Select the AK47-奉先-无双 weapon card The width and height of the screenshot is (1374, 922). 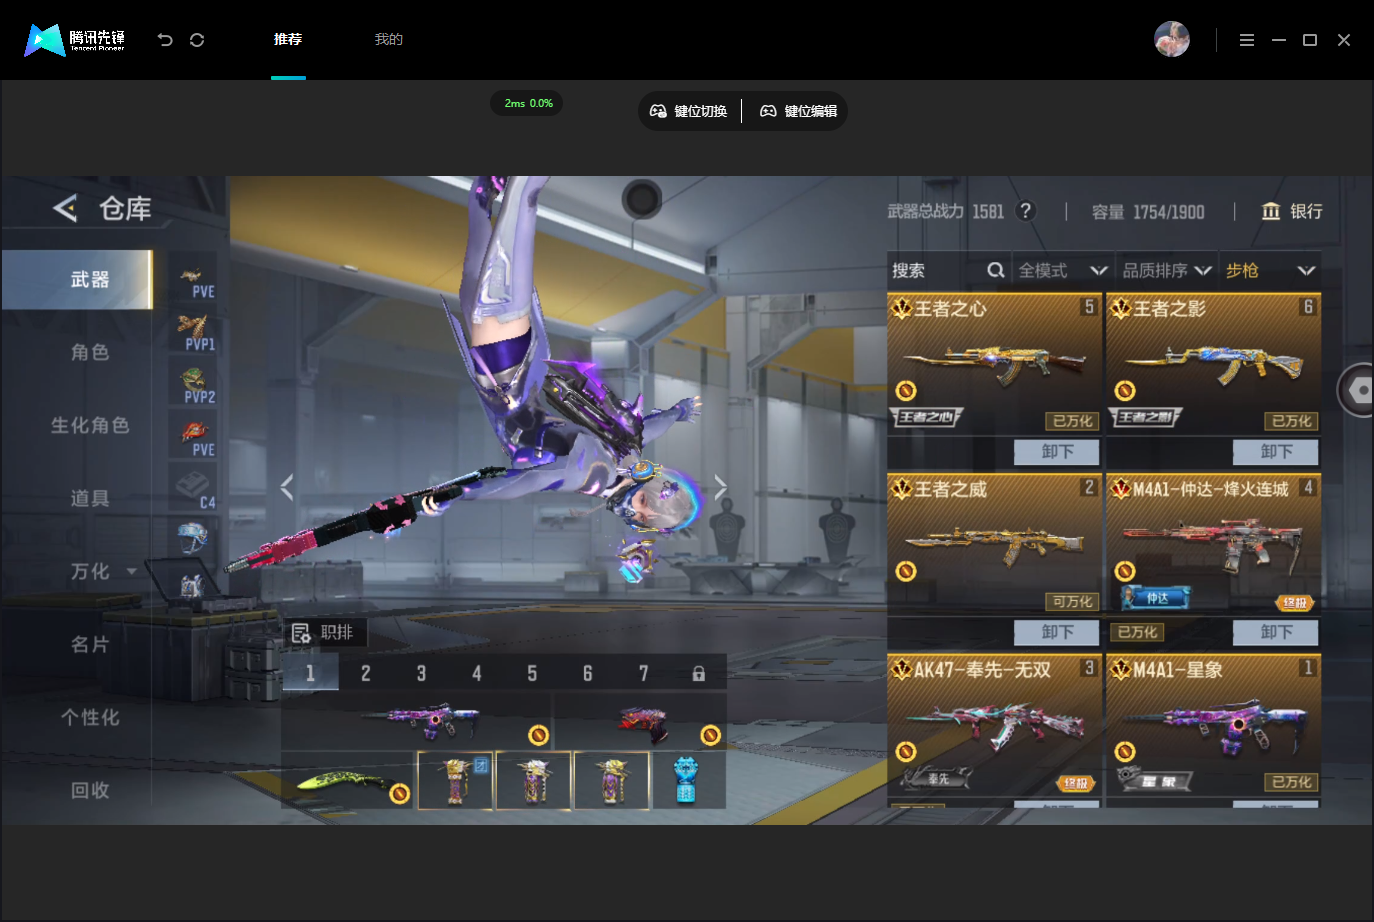point(994,727)
